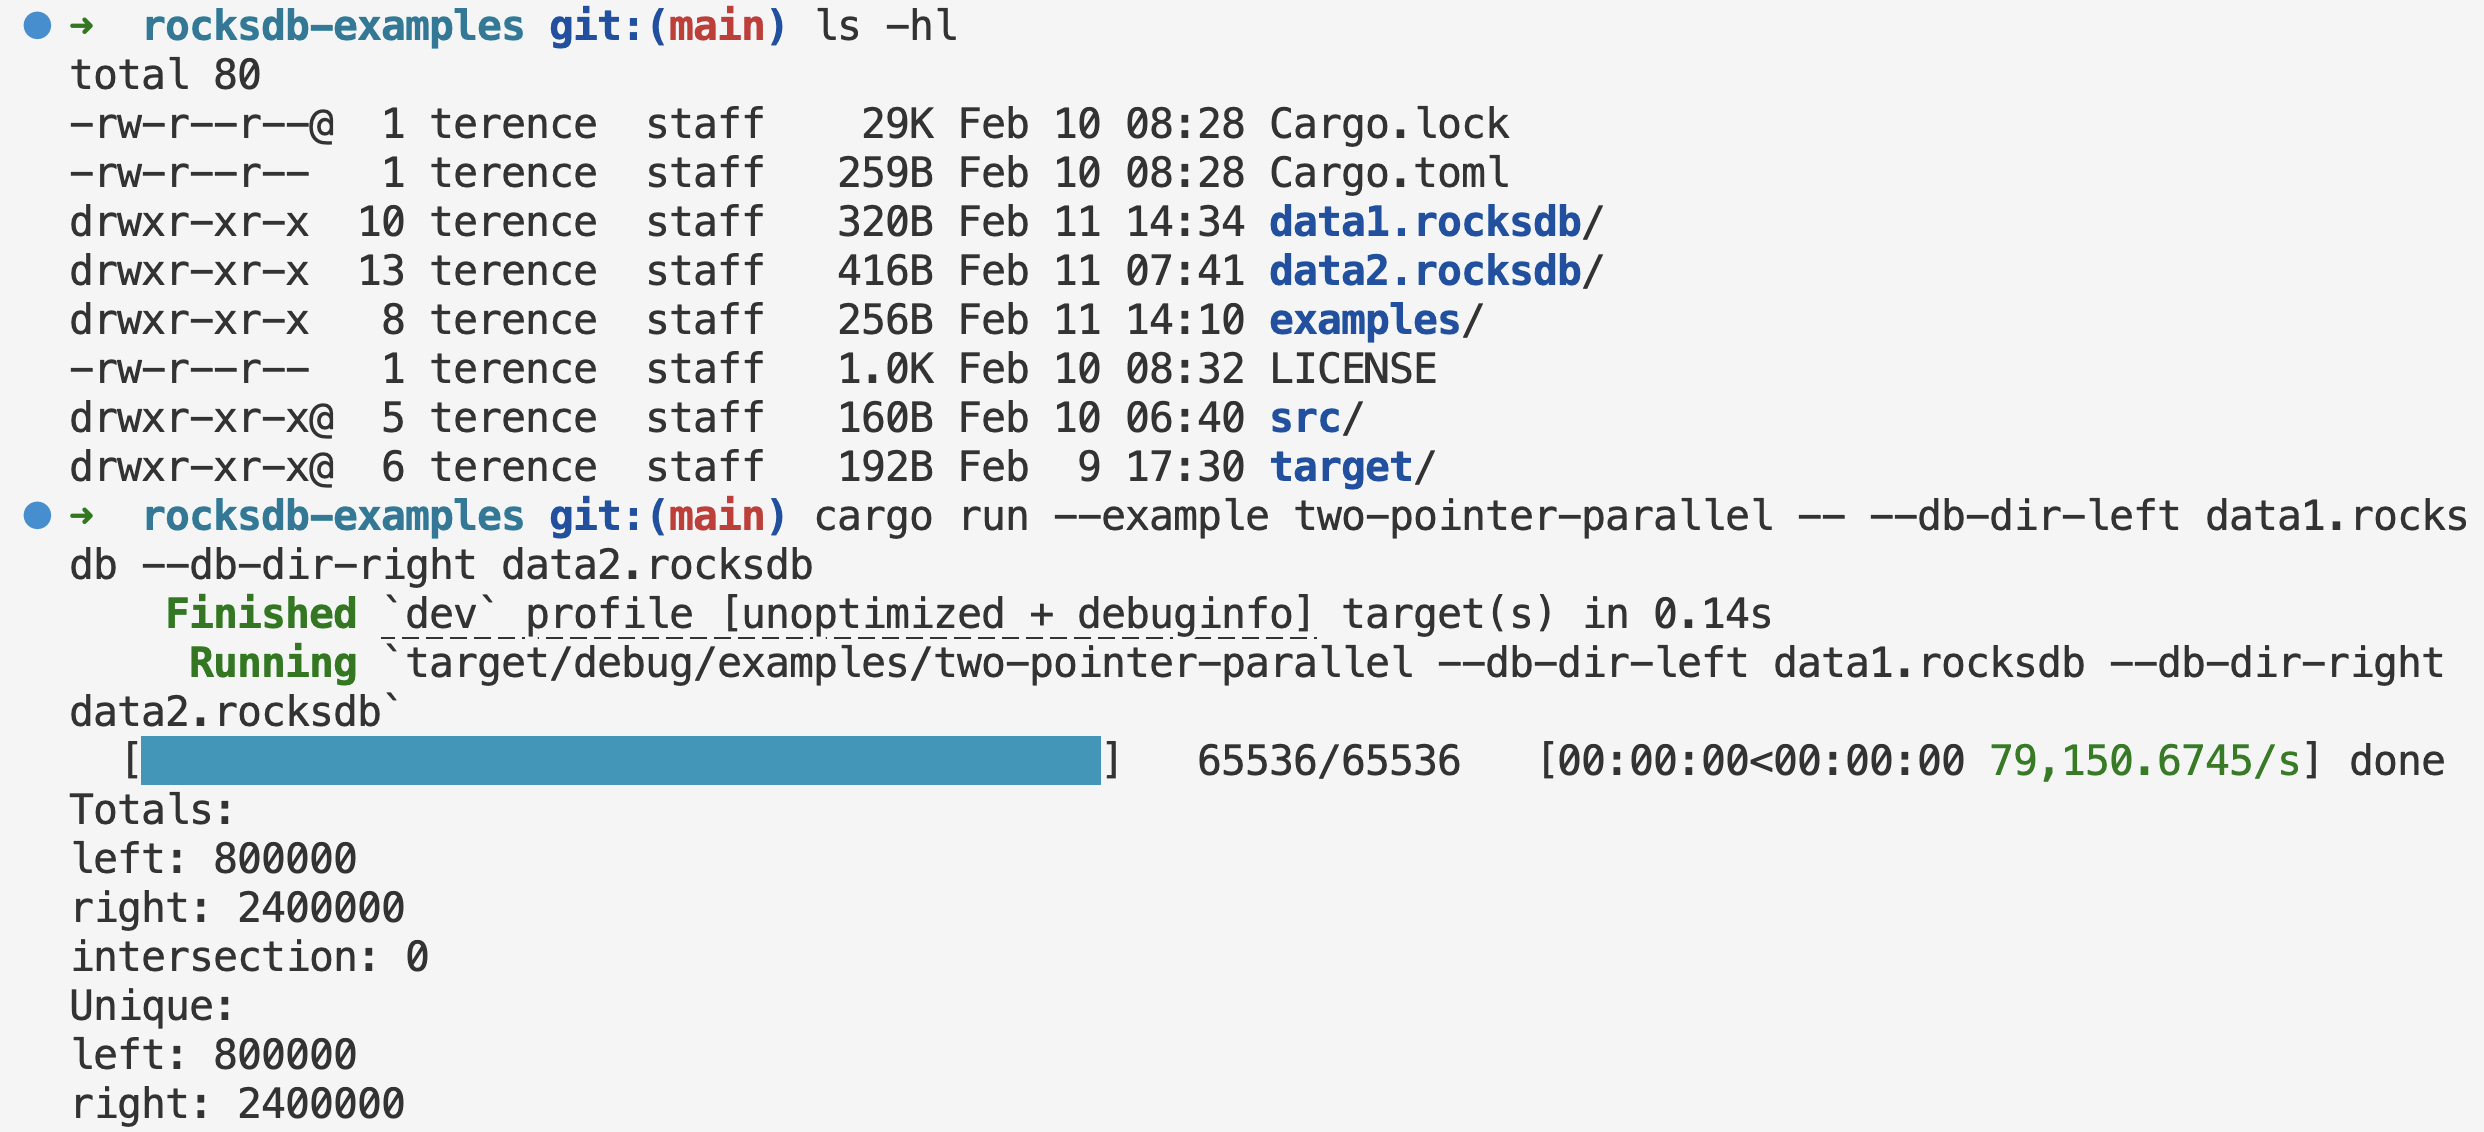Open the target/debug/examples/two-pointer-parallel path
Image resolution: width=2484 pixels, height=1132 pixels.
click(x=910, y=663)
